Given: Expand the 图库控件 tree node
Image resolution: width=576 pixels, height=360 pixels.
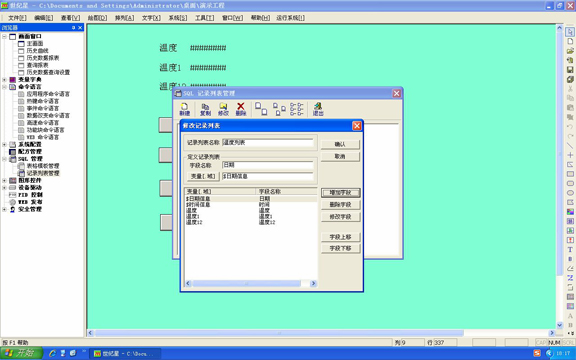Looking at the screenshot, I should 4,181.
